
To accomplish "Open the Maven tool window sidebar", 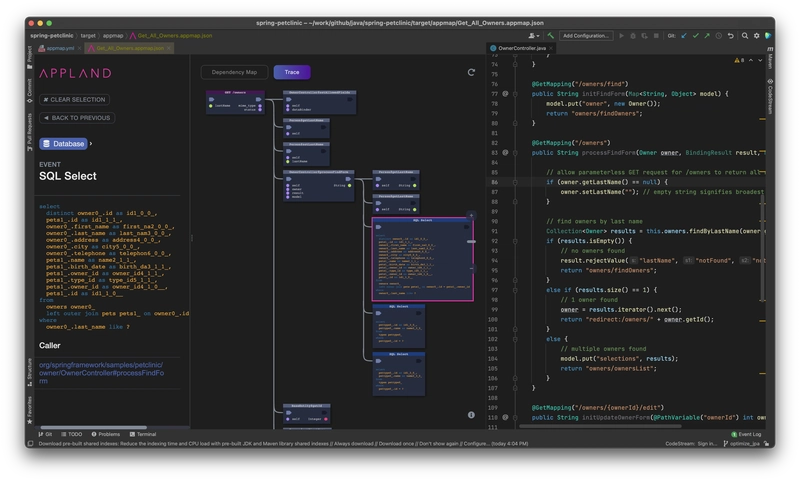I will (x=770, y=59).
